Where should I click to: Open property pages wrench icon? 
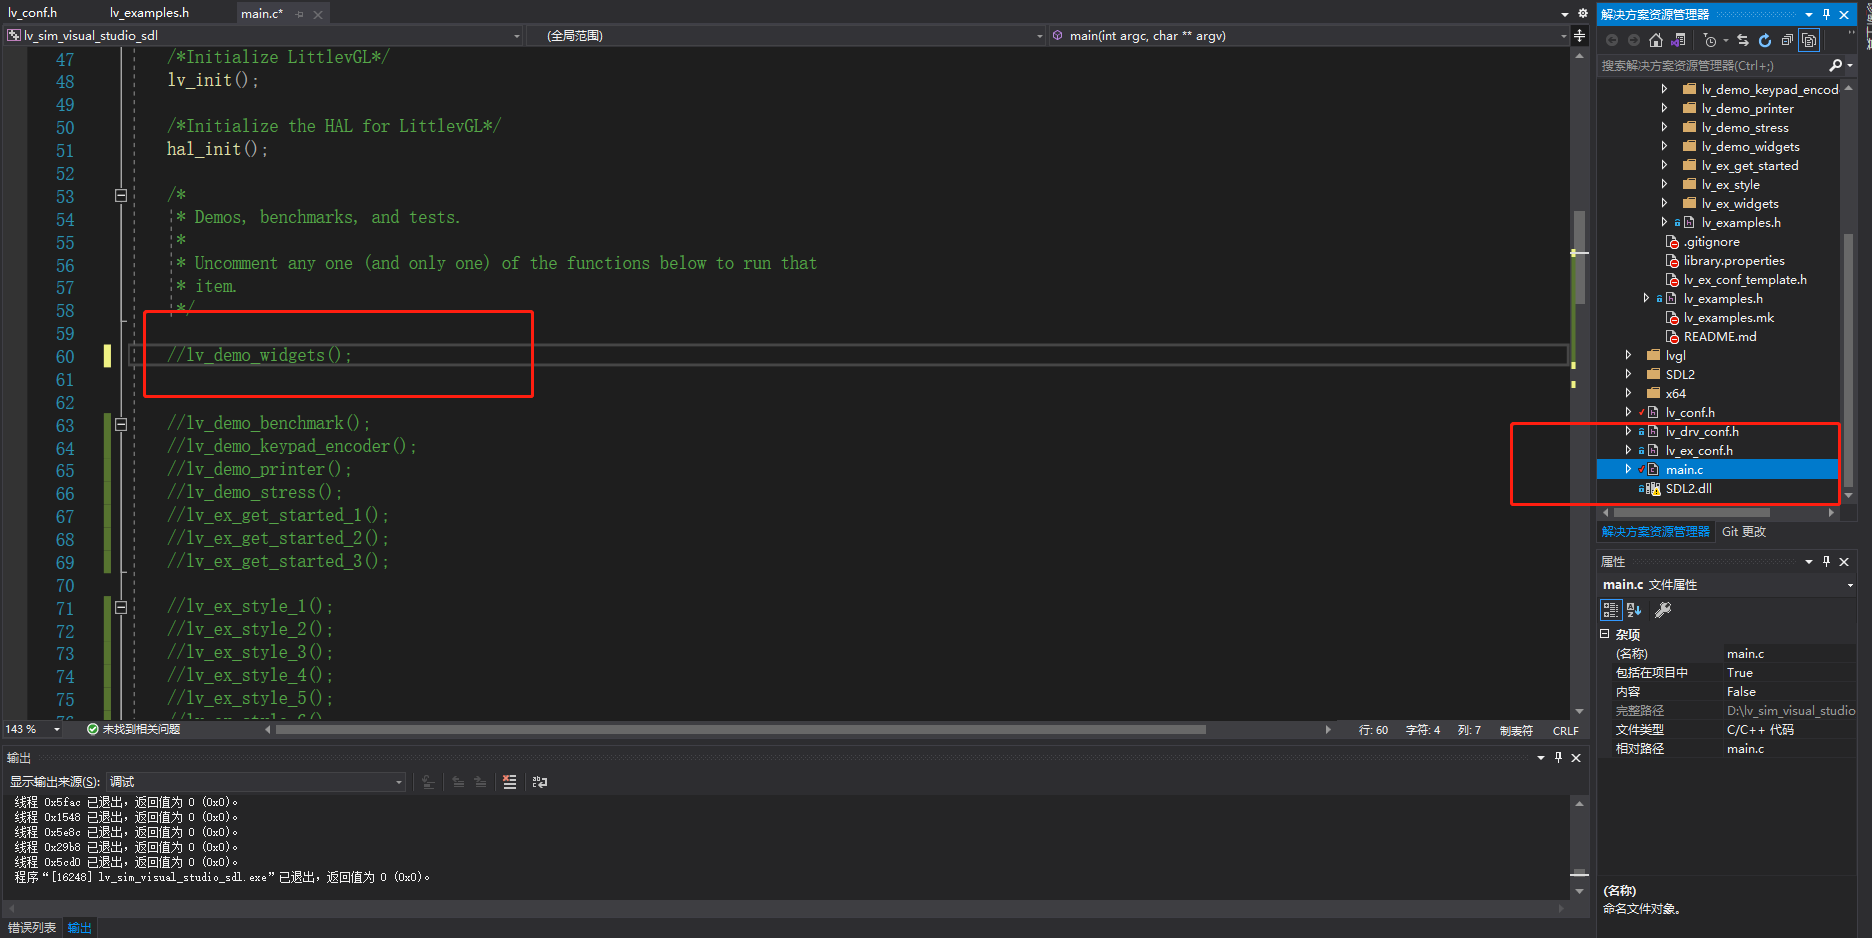tap(1663, 609)
